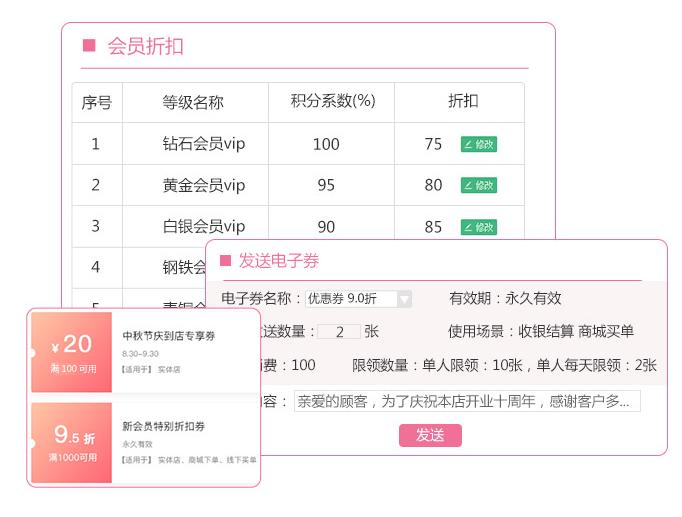Click the pink square icon beside 会员折扣
This screenshot has height=517, width=682.
pos(88,46)
